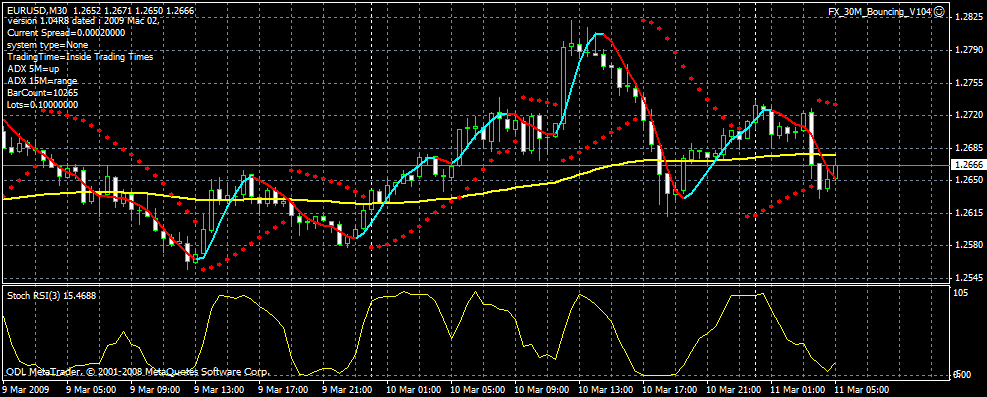Click the ADX 5M=up status text
987x397 pixels.
coord(33,69)
